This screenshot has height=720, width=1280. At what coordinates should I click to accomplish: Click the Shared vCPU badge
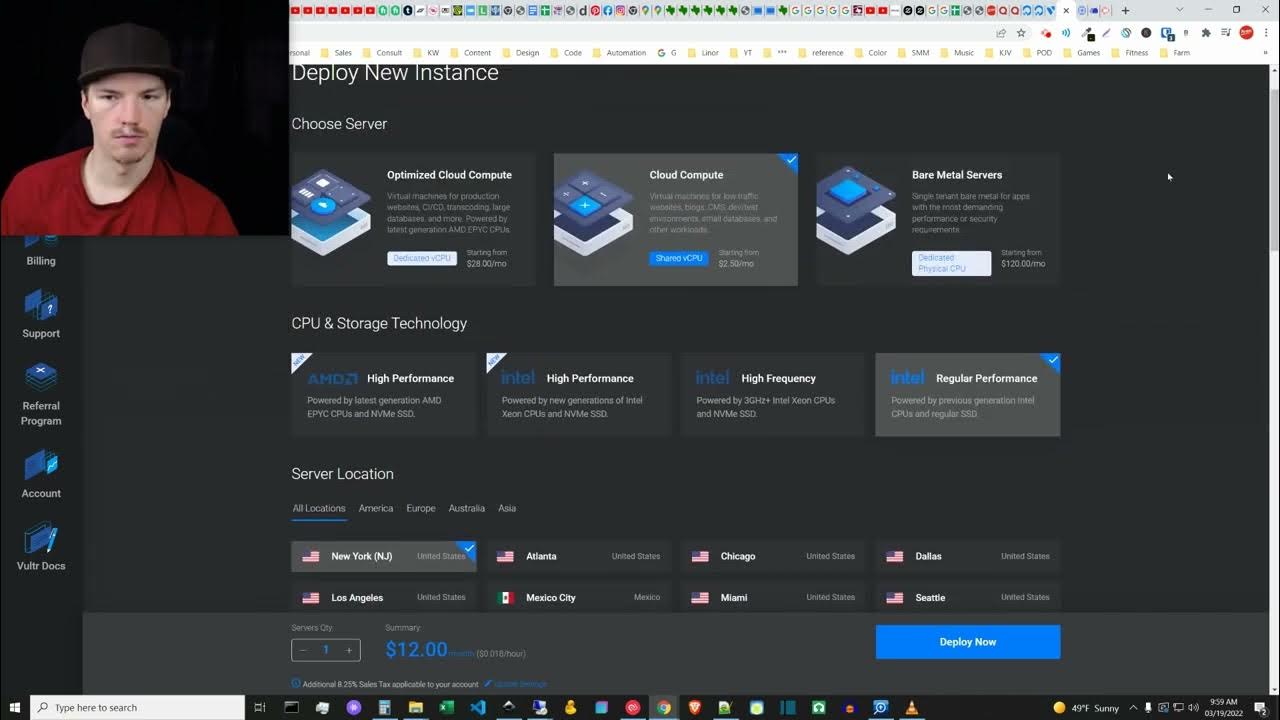pos(679,258)
